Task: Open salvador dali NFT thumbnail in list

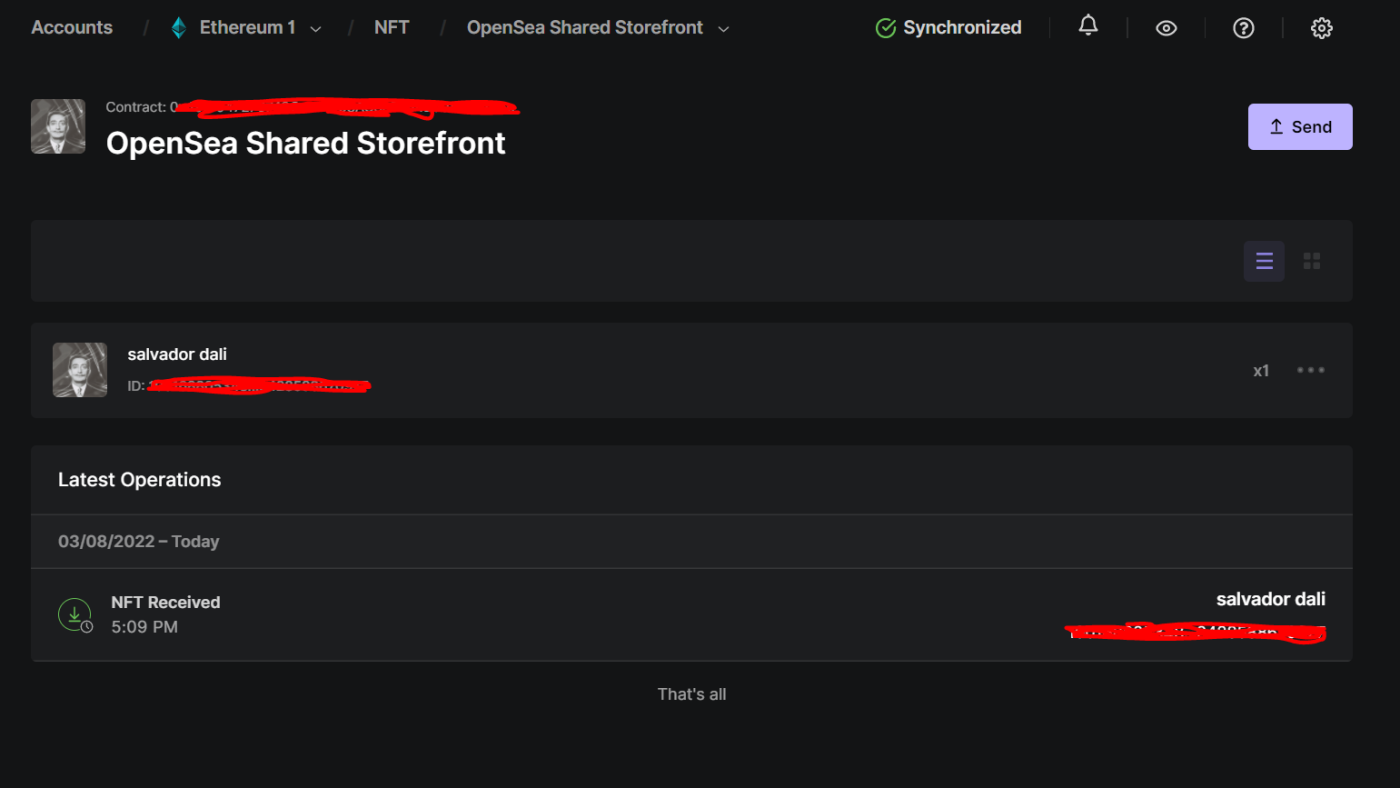Action: pos(80,370)
